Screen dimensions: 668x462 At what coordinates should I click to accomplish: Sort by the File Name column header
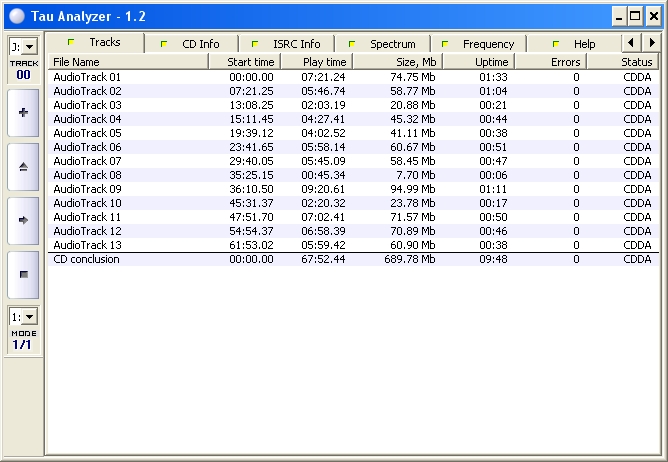click(x=125, y=62)
